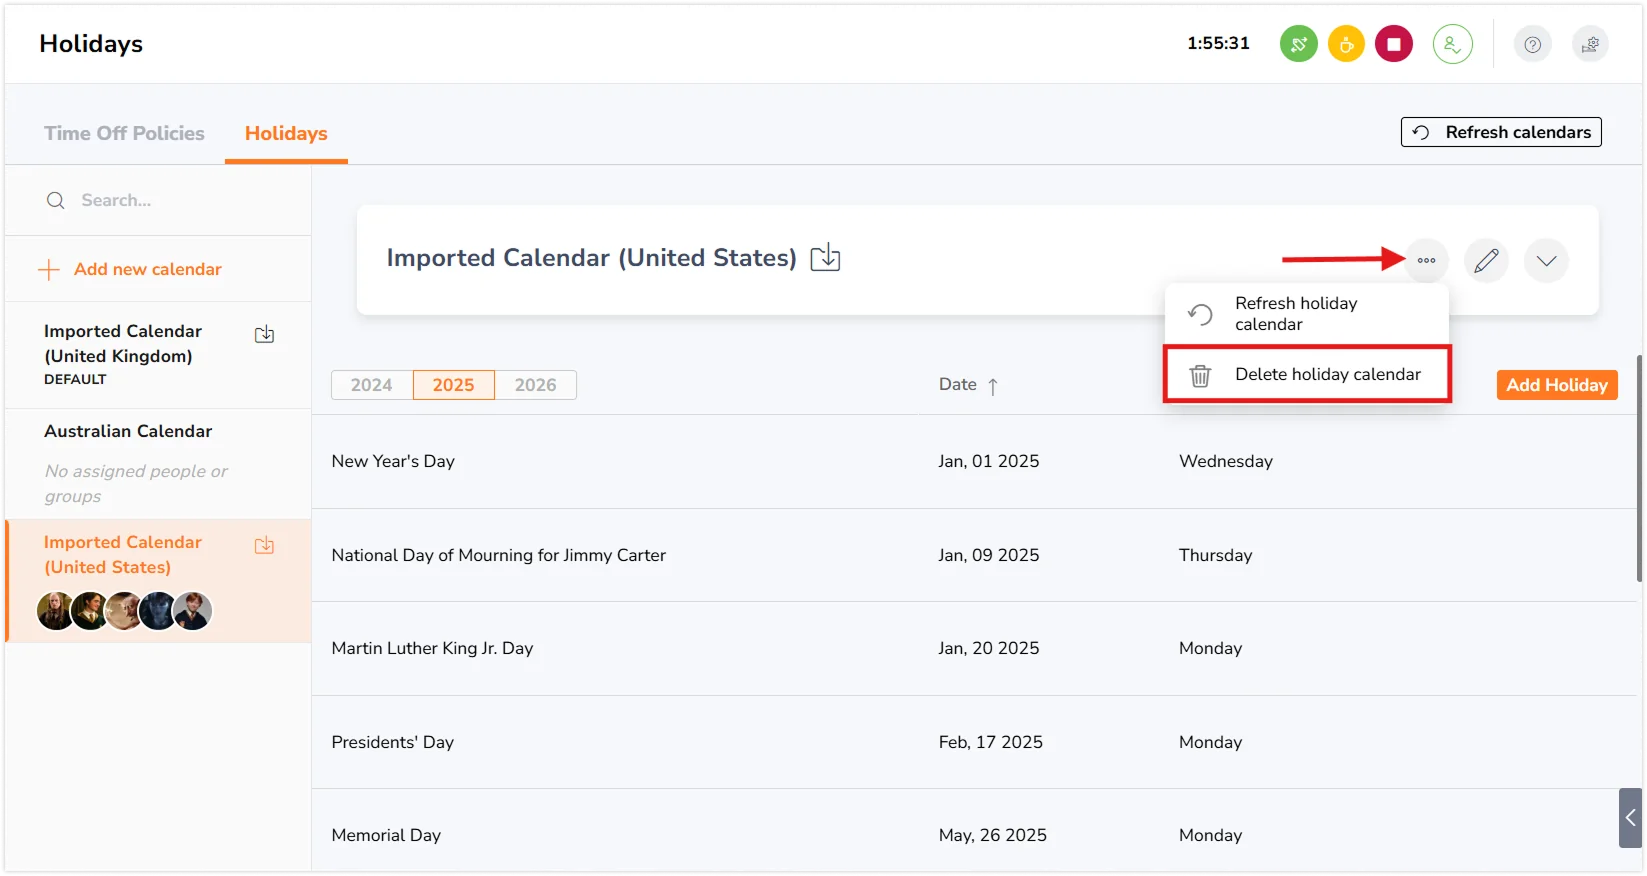Open the help question mark icon
The width and height of the screenshot is (1647, 876).
[1532, 44]
